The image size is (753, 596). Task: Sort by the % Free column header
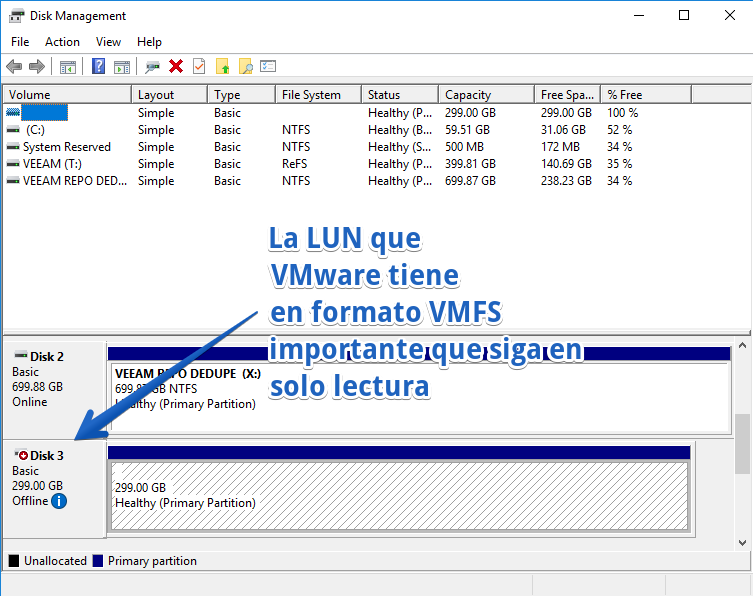pos(646,95)
